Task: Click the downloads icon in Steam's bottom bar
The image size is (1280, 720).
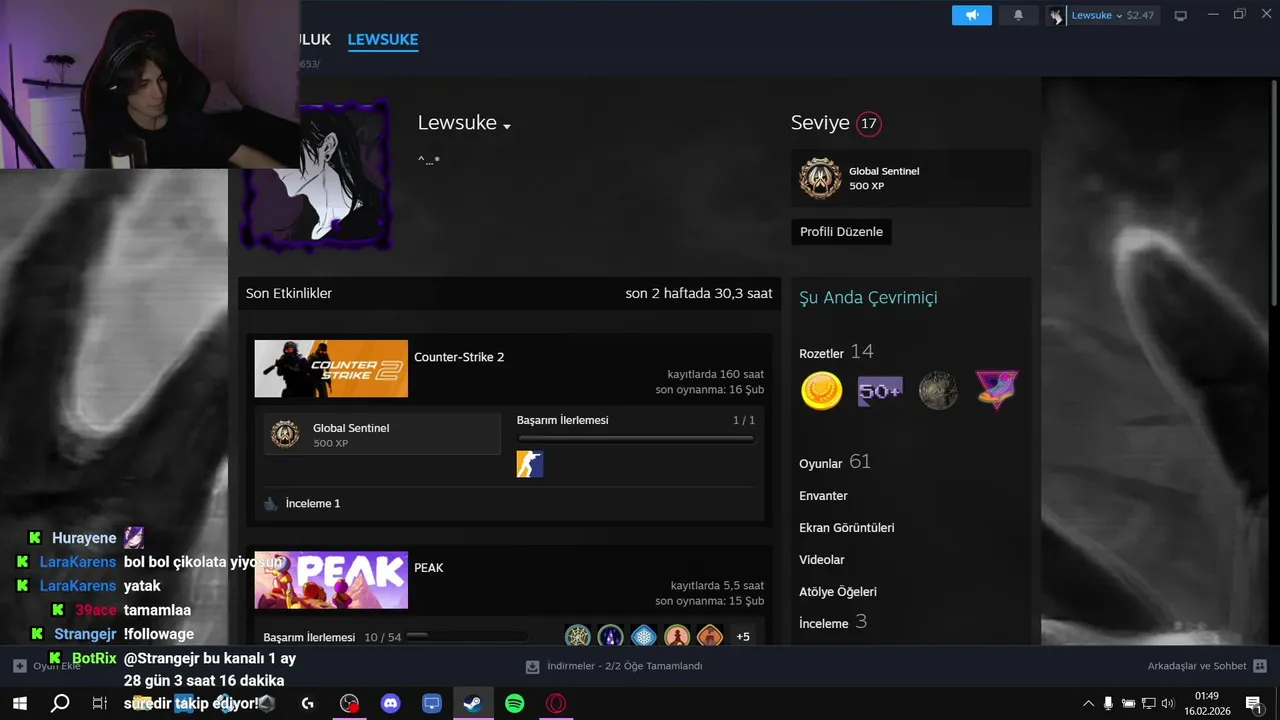Action: [533, 666]
